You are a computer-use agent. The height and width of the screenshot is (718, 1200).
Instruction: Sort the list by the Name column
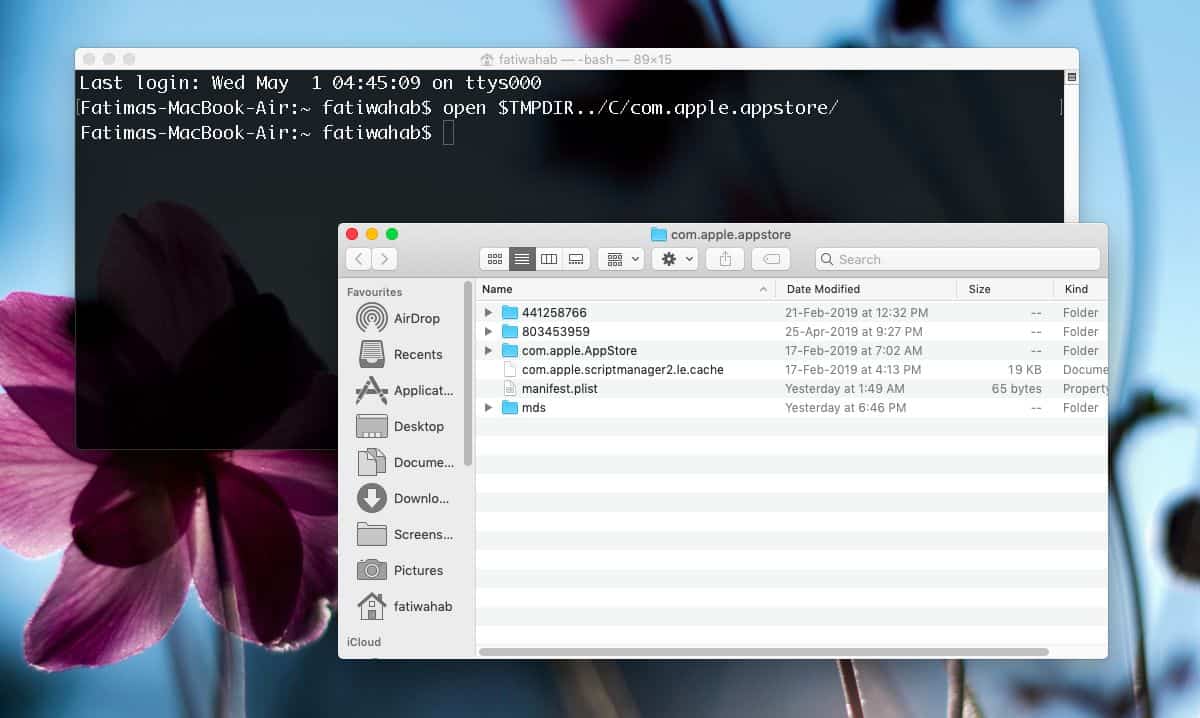626,289
